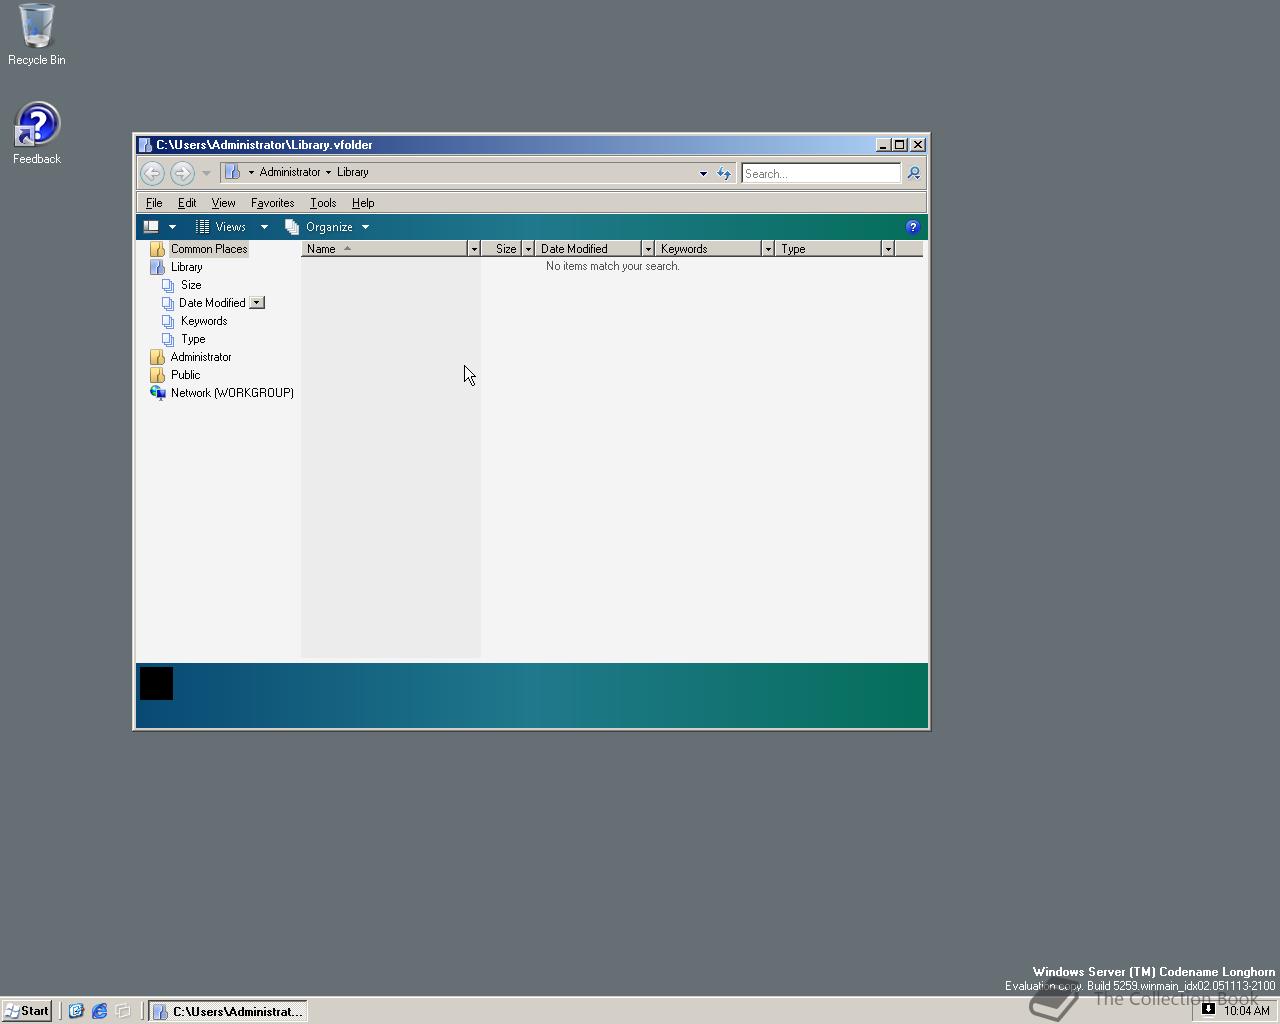
Task: Sort by the Size column header
Action: click(x=502, y=249)
